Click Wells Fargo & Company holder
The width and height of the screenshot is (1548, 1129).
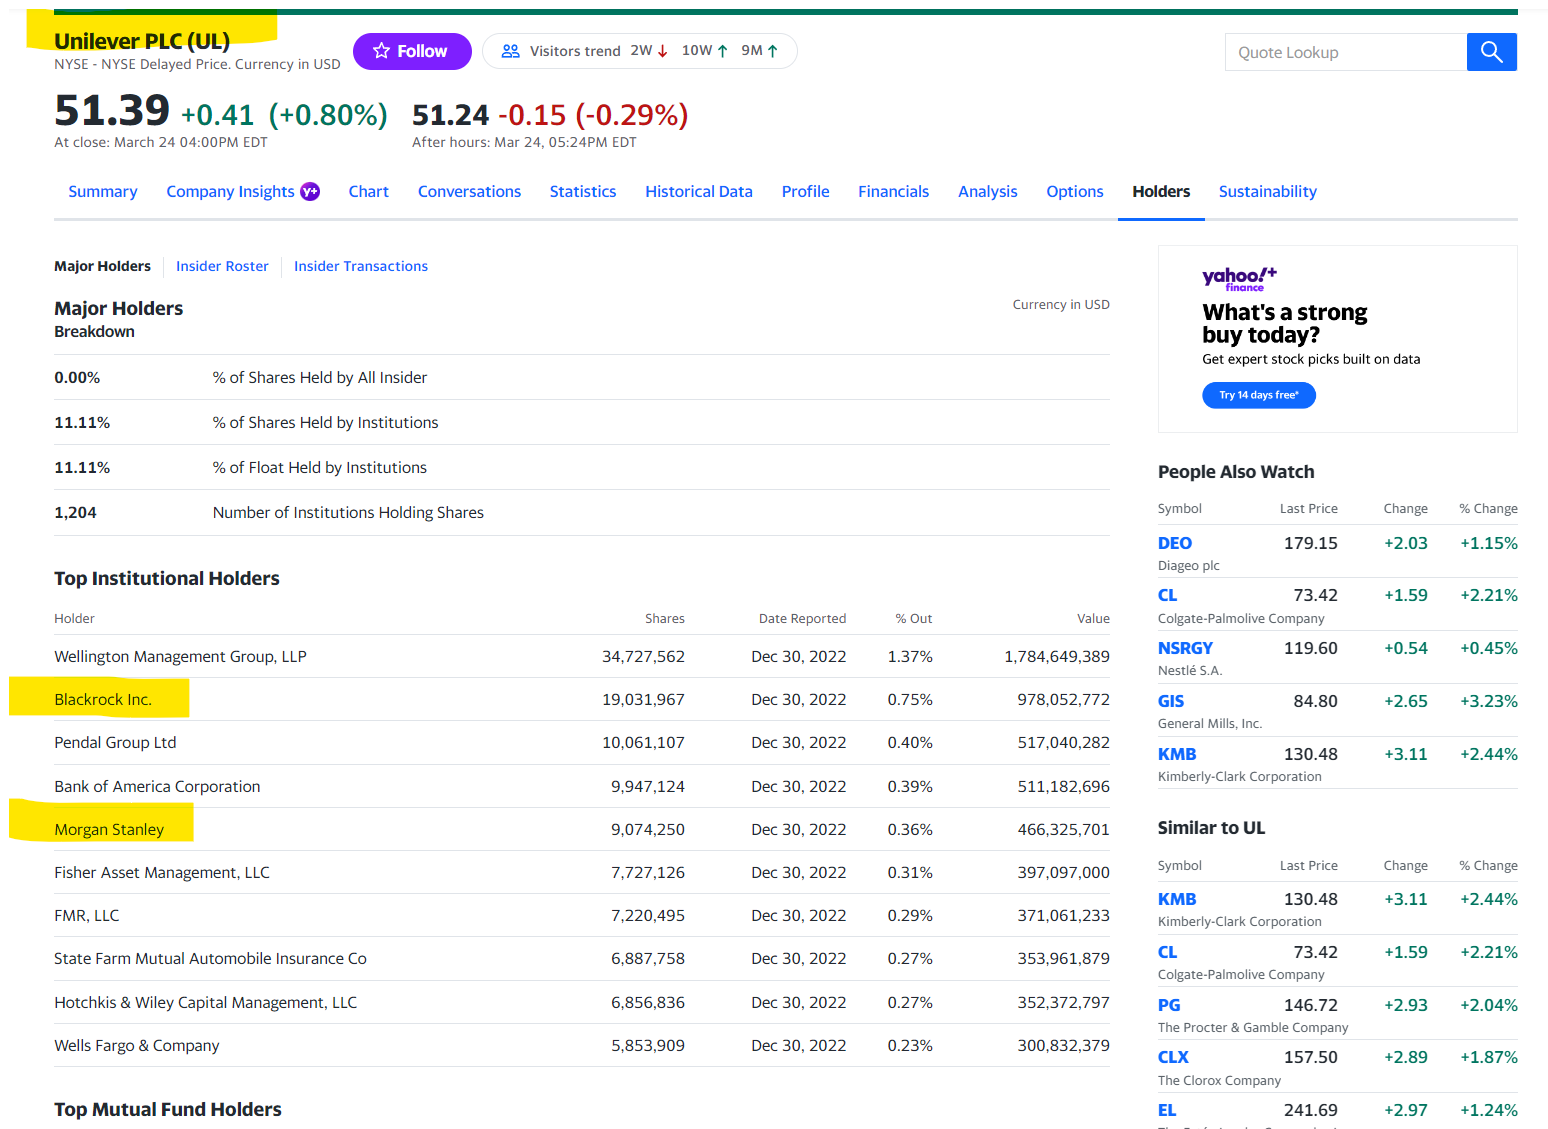click(137, 1045)
